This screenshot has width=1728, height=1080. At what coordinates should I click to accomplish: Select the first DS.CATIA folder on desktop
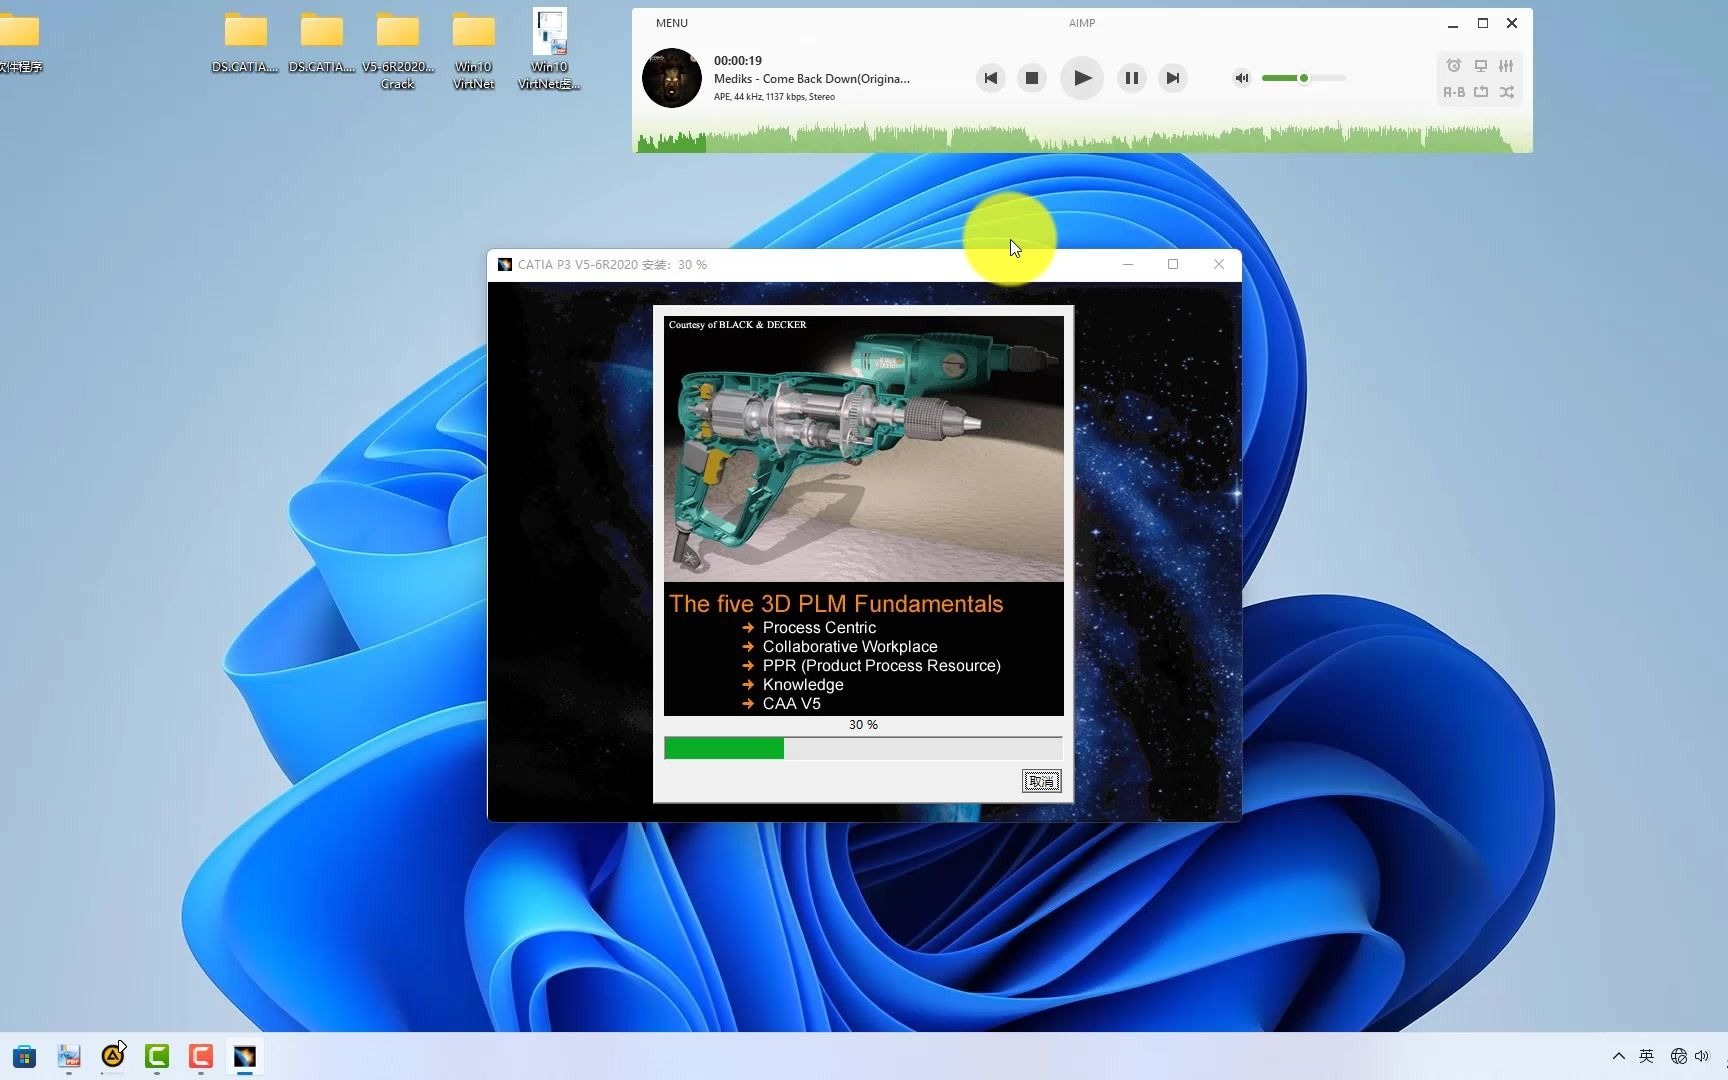pos(245,43)
